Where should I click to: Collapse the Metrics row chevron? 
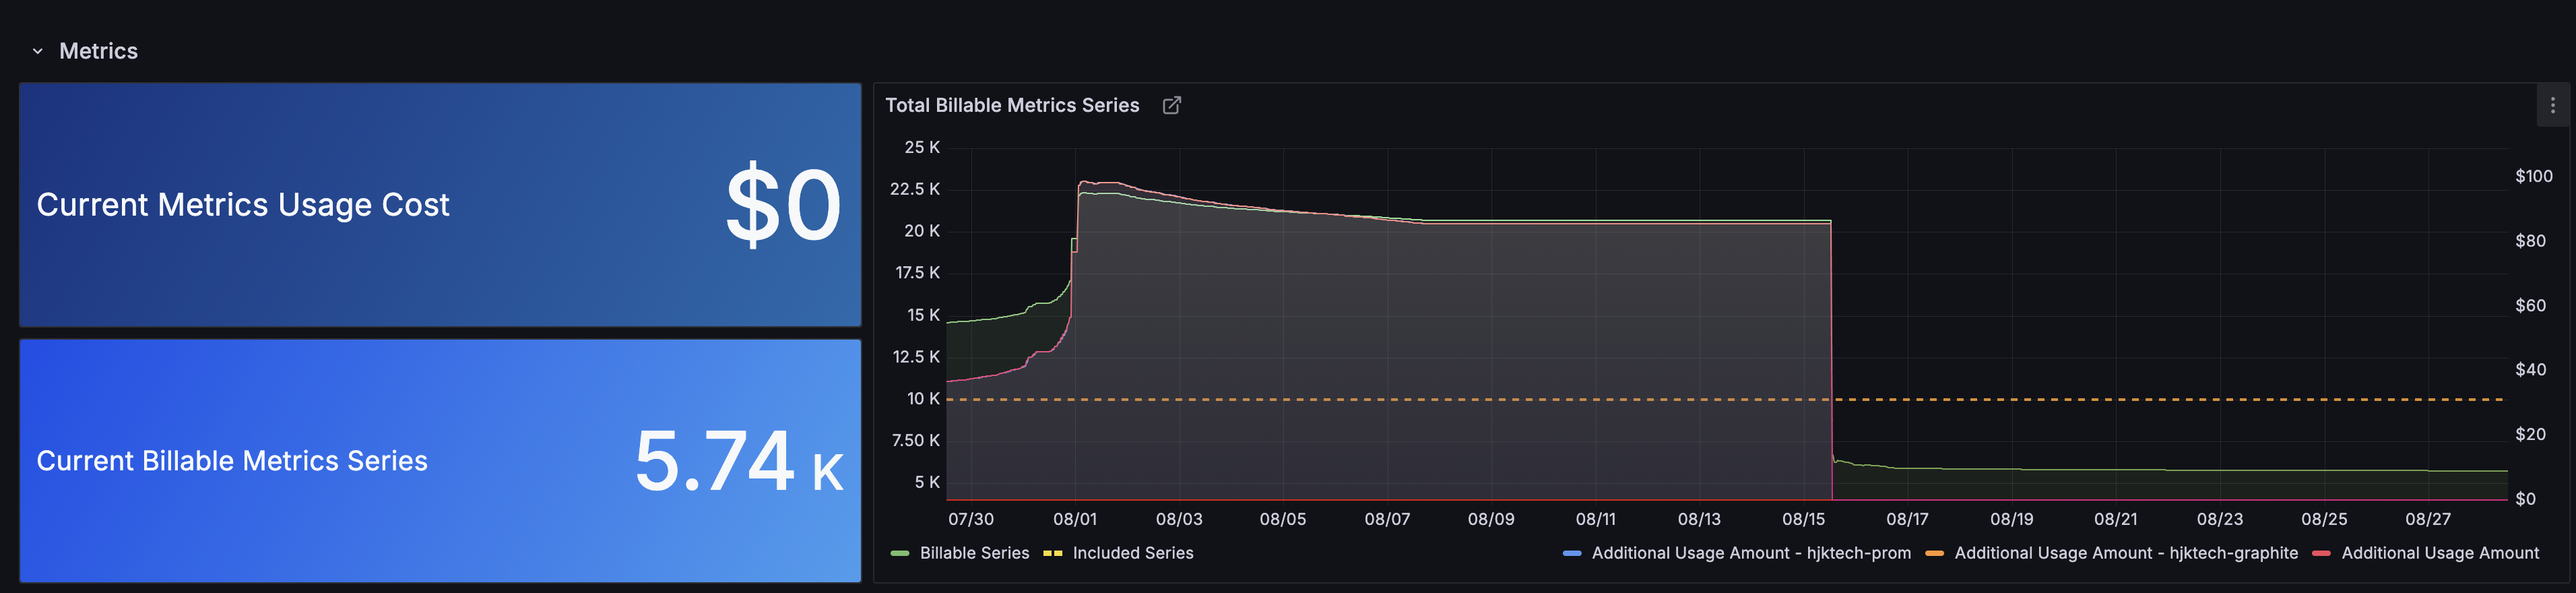pyautogui.click(x=38, y=51)
